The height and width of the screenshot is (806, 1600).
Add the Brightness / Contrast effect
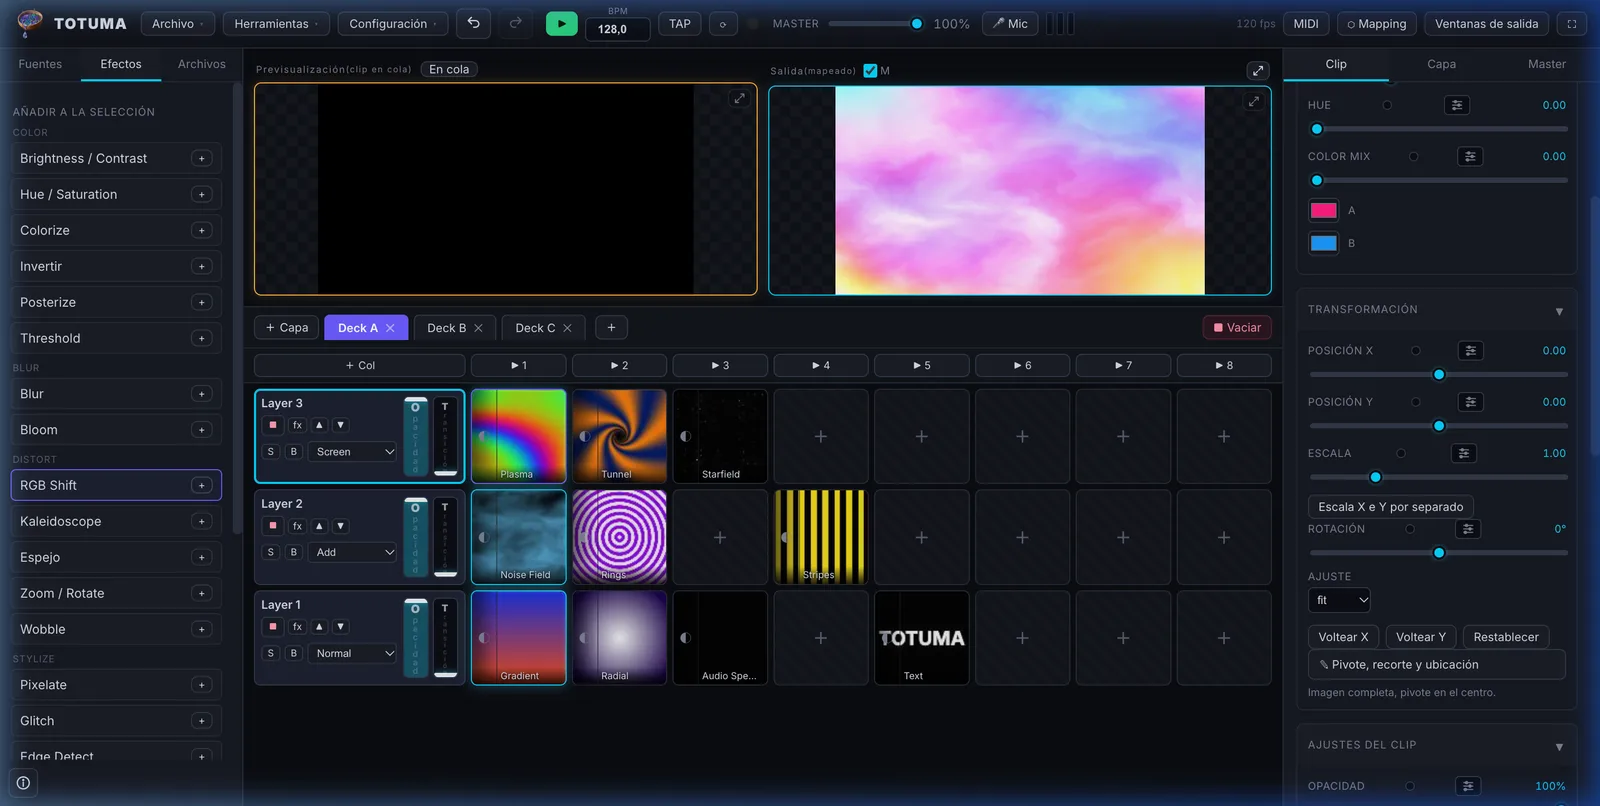tap(201, 158)
